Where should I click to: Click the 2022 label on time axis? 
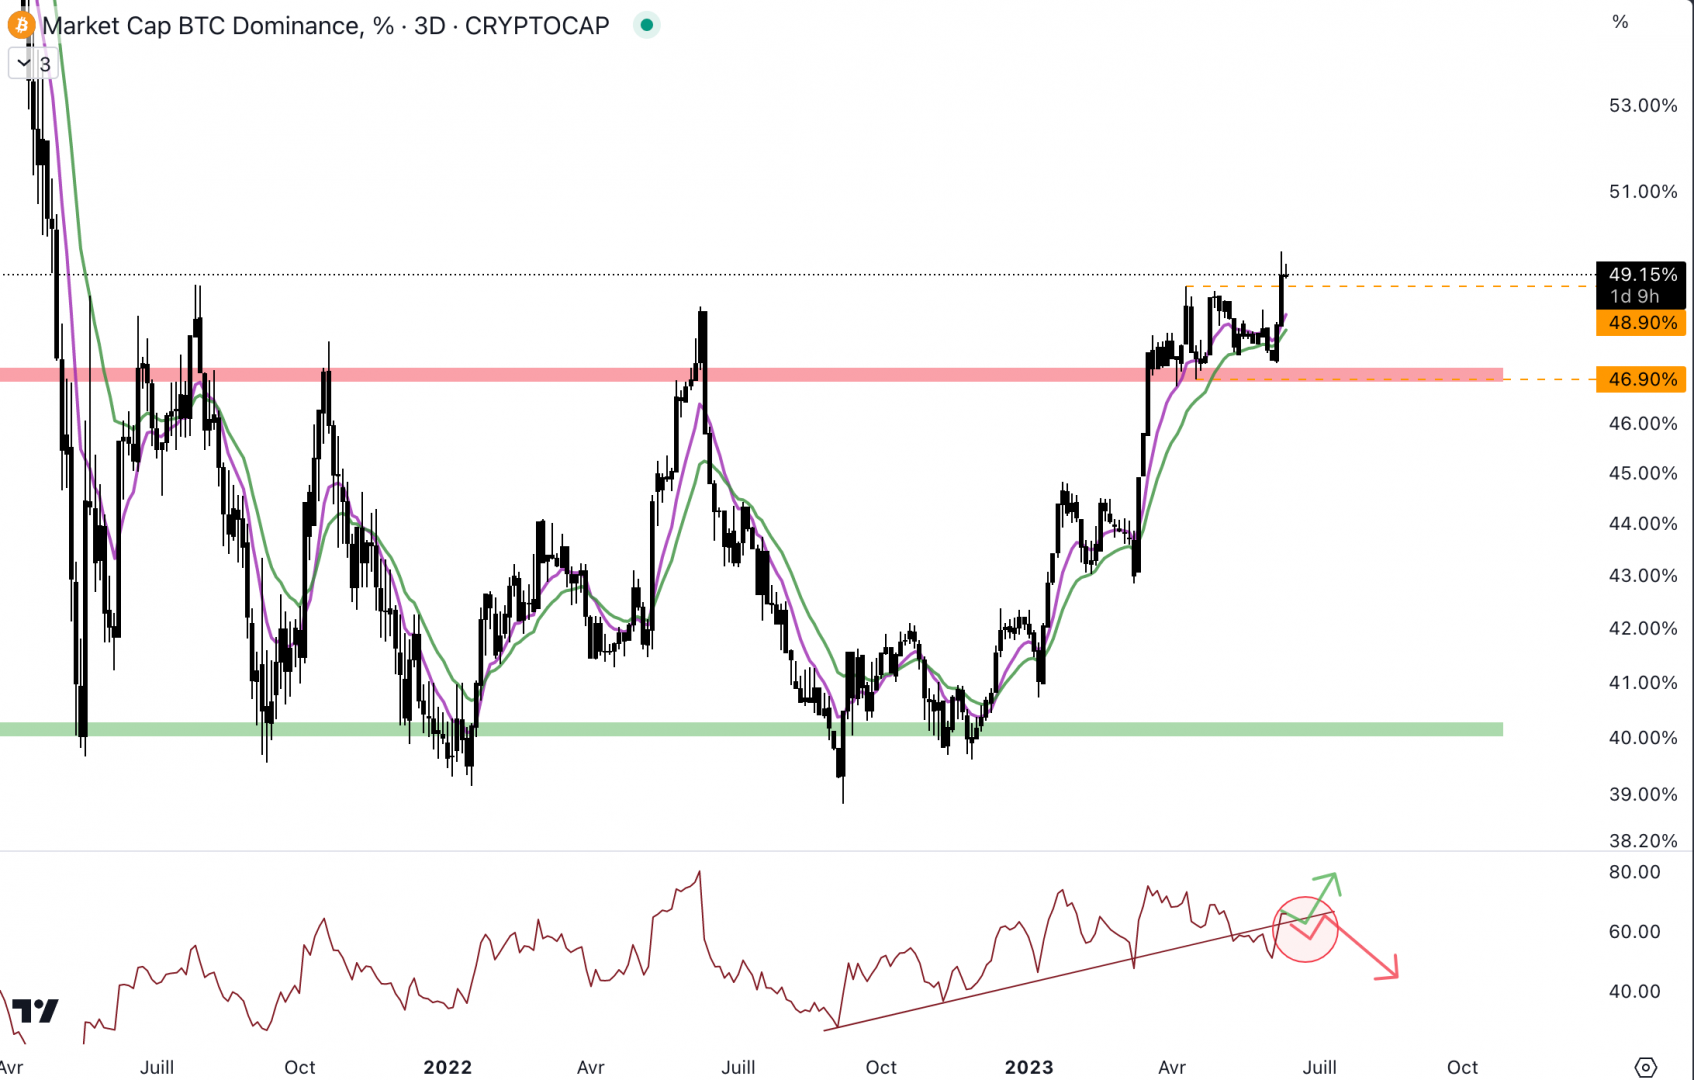click(x=447, y=1067)
